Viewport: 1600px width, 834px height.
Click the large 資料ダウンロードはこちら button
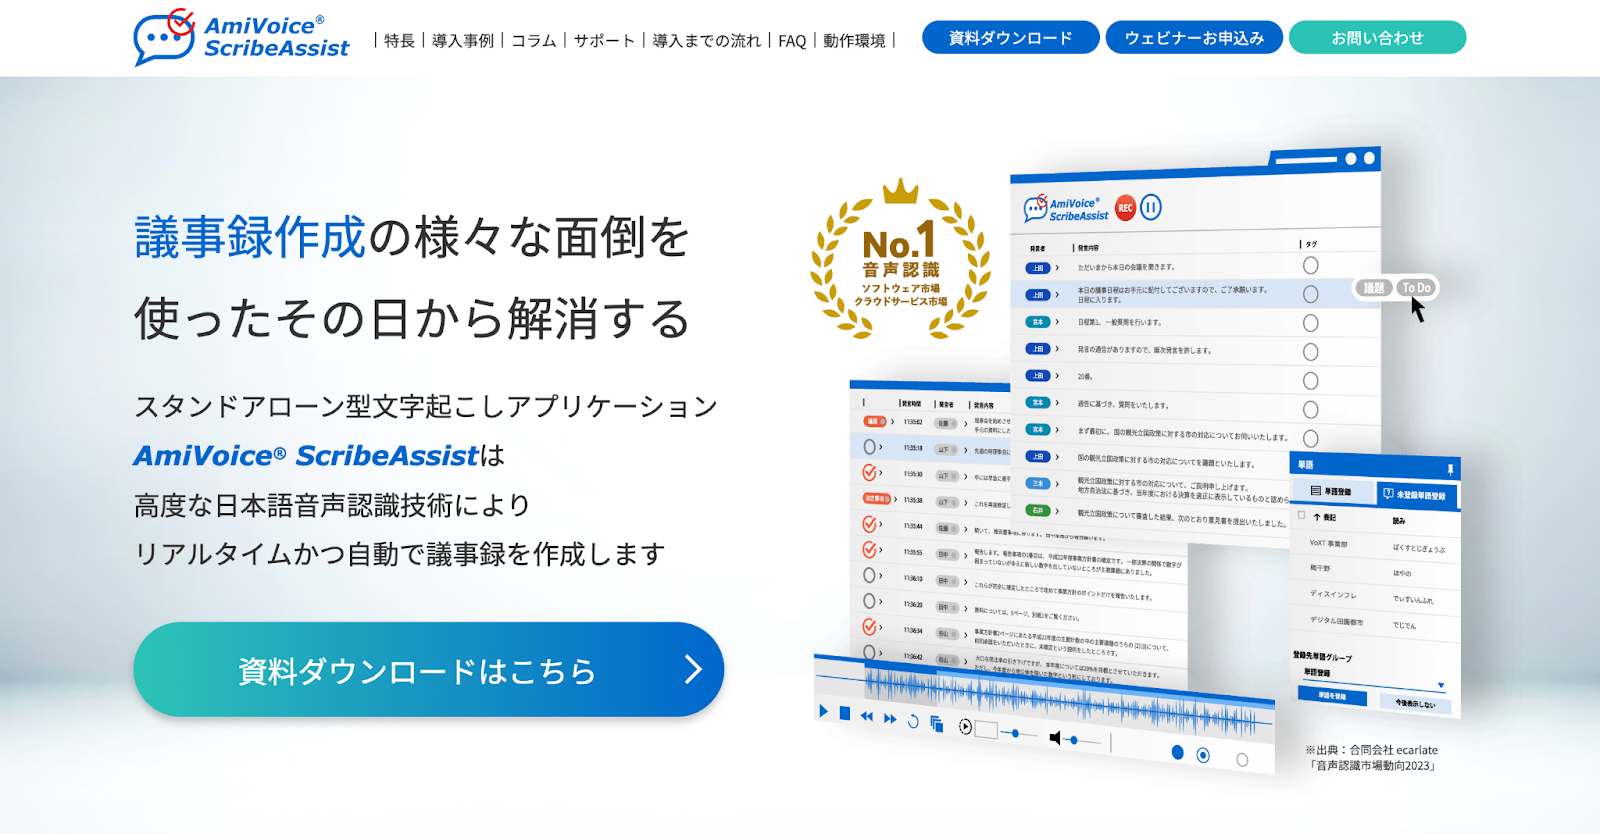click(x=428, y=669)
